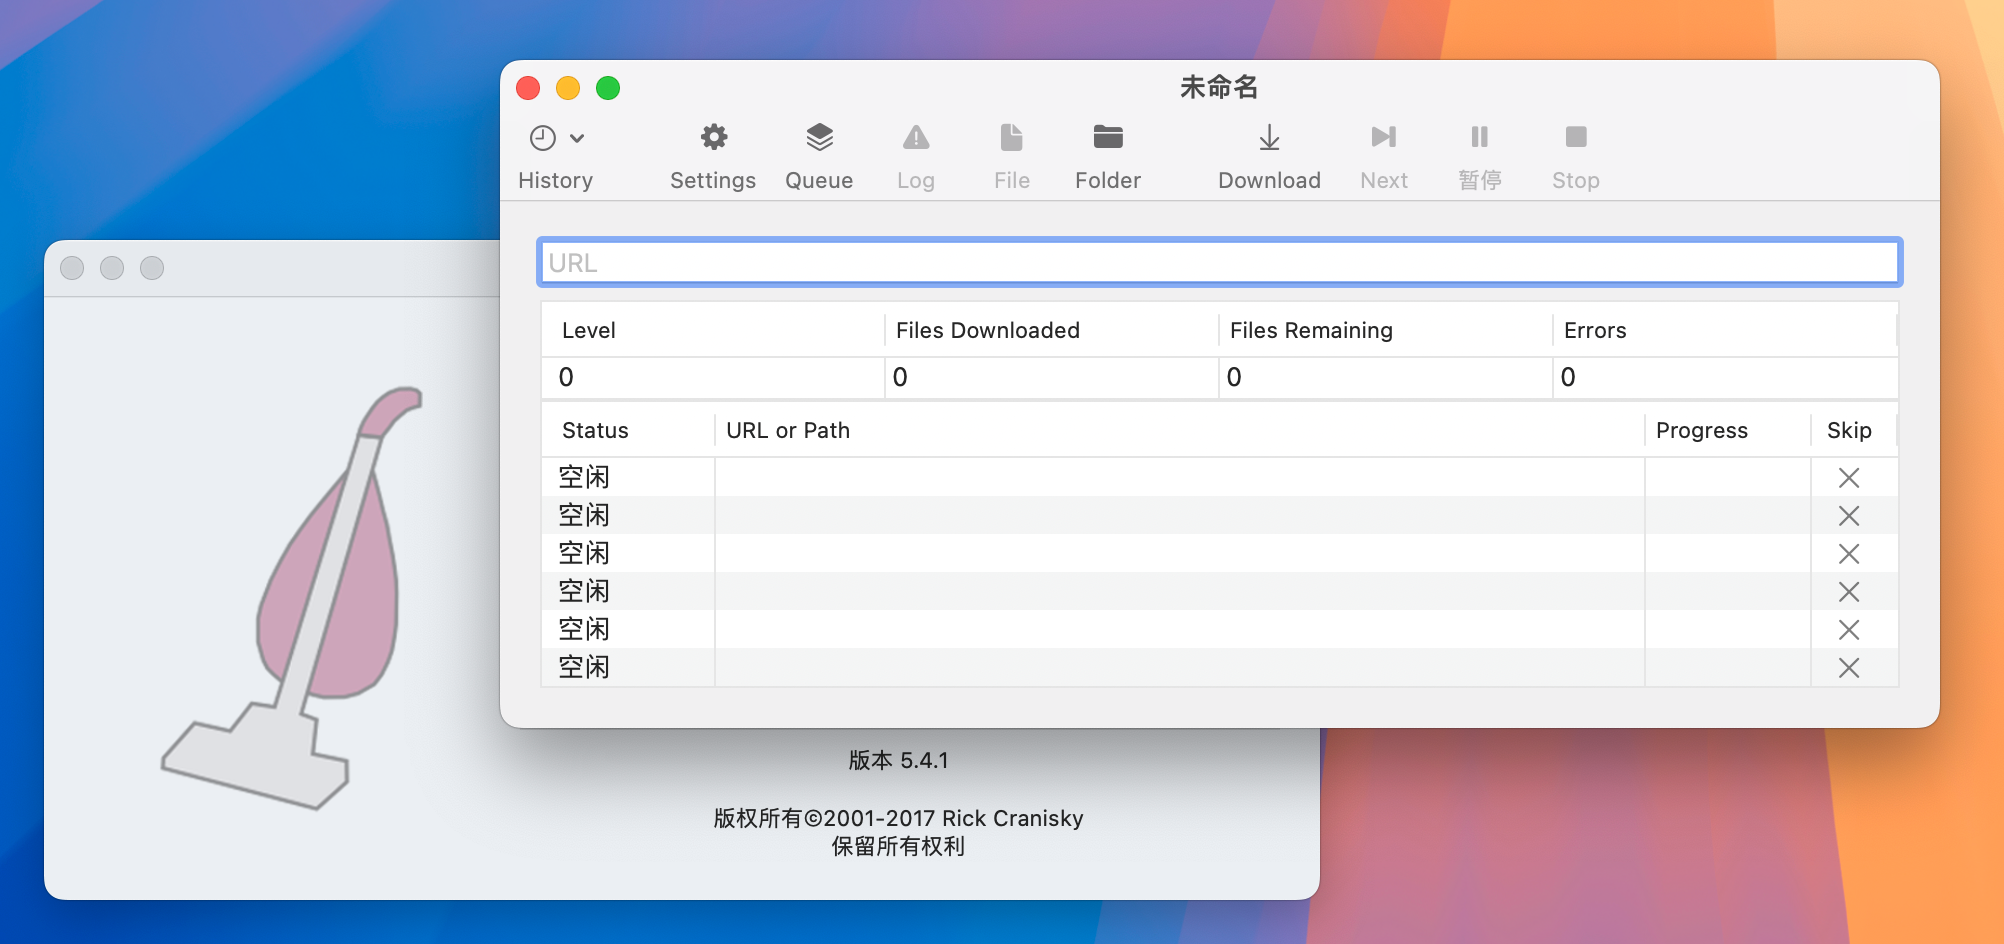Click 保留所有权利 in About window
Image resolution: width=2004 pixels, height=944 pixels.
898,847
